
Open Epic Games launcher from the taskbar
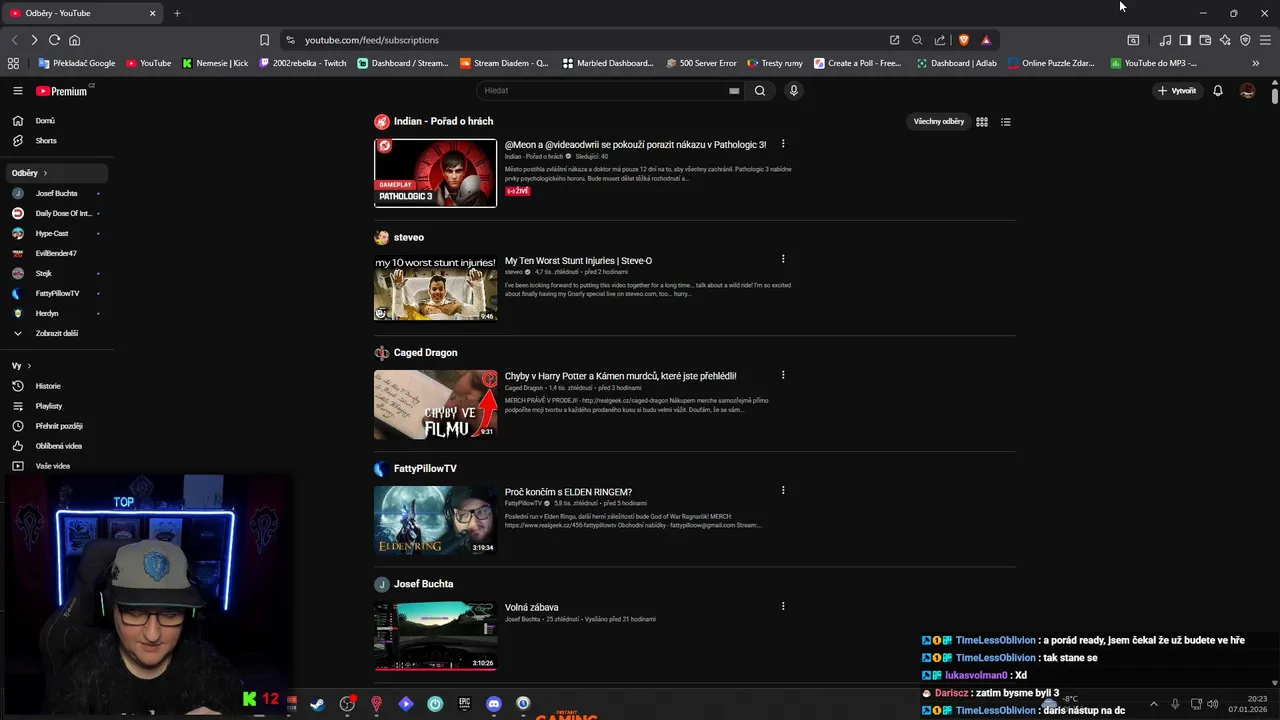tap(464, 704)
